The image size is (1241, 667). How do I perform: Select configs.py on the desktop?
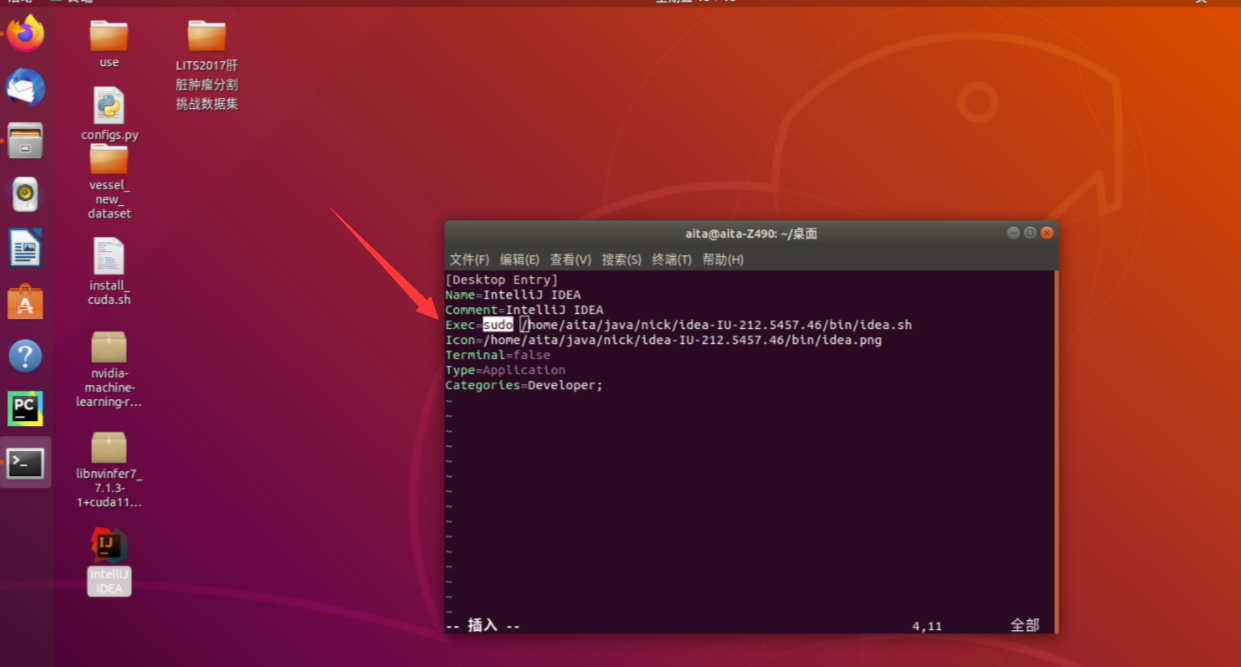tap(108, 105)
